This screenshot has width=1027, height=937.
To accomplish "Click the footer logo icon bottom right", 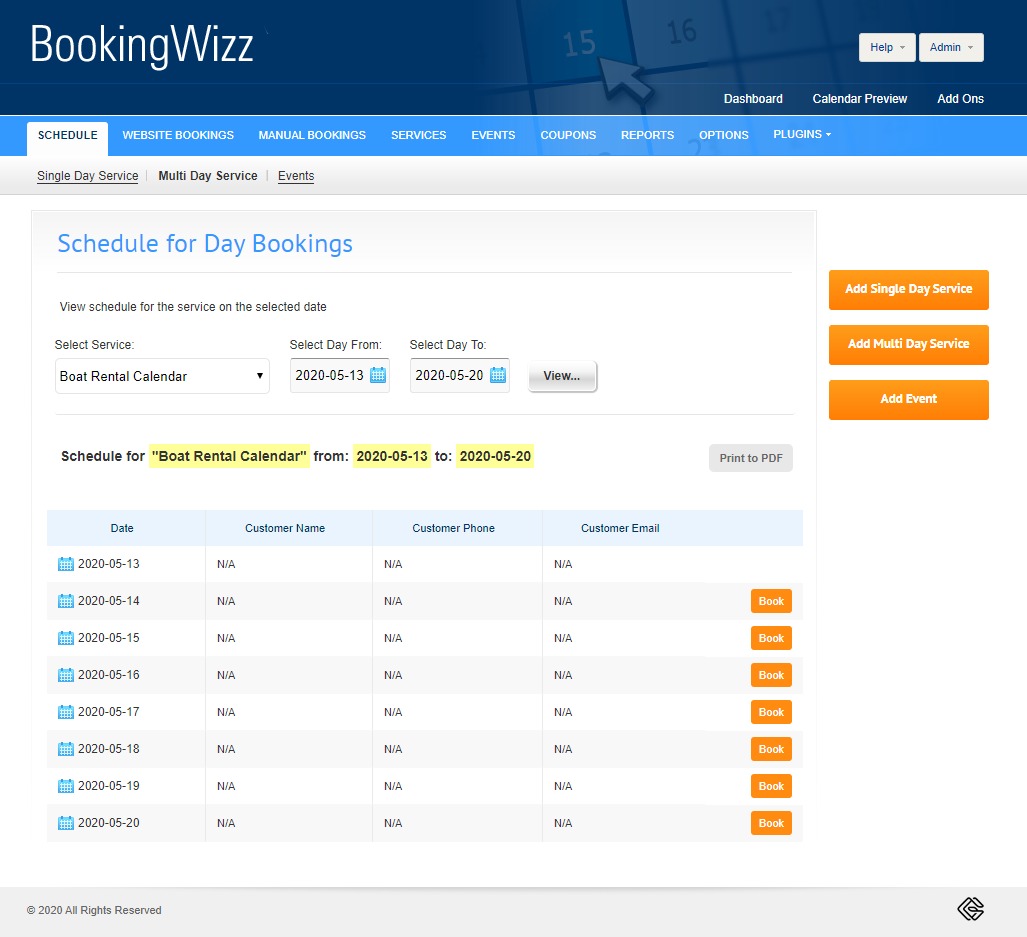I will coord(969,908).
